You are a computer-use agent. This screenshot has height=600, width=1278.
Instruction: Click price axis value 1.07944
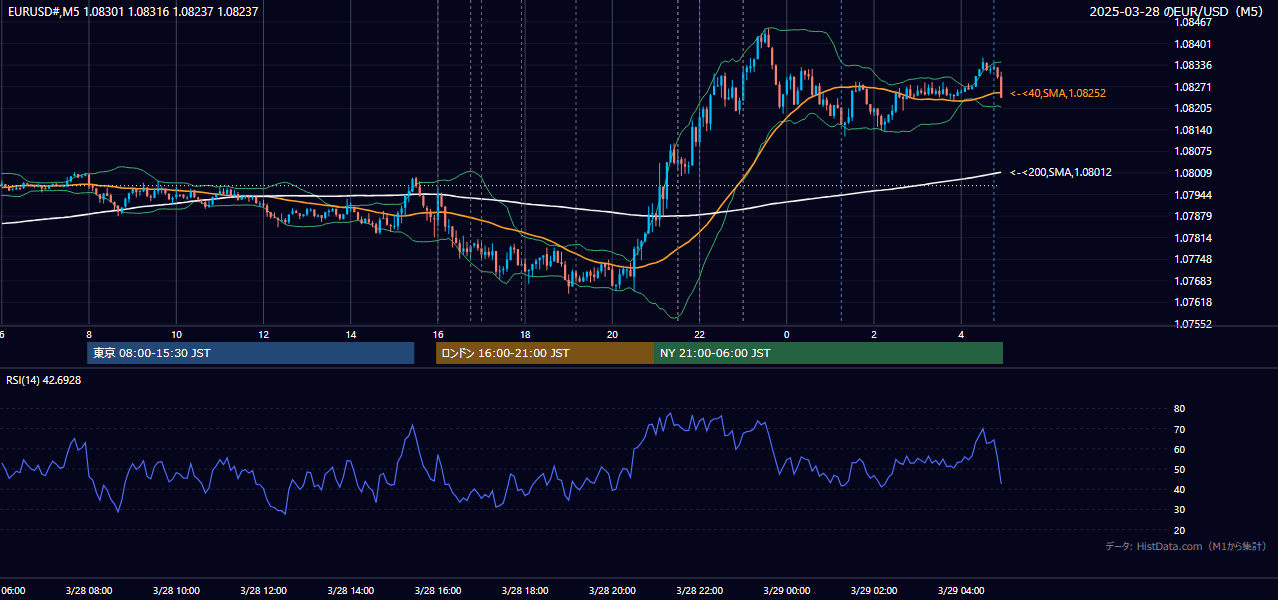1194,195
